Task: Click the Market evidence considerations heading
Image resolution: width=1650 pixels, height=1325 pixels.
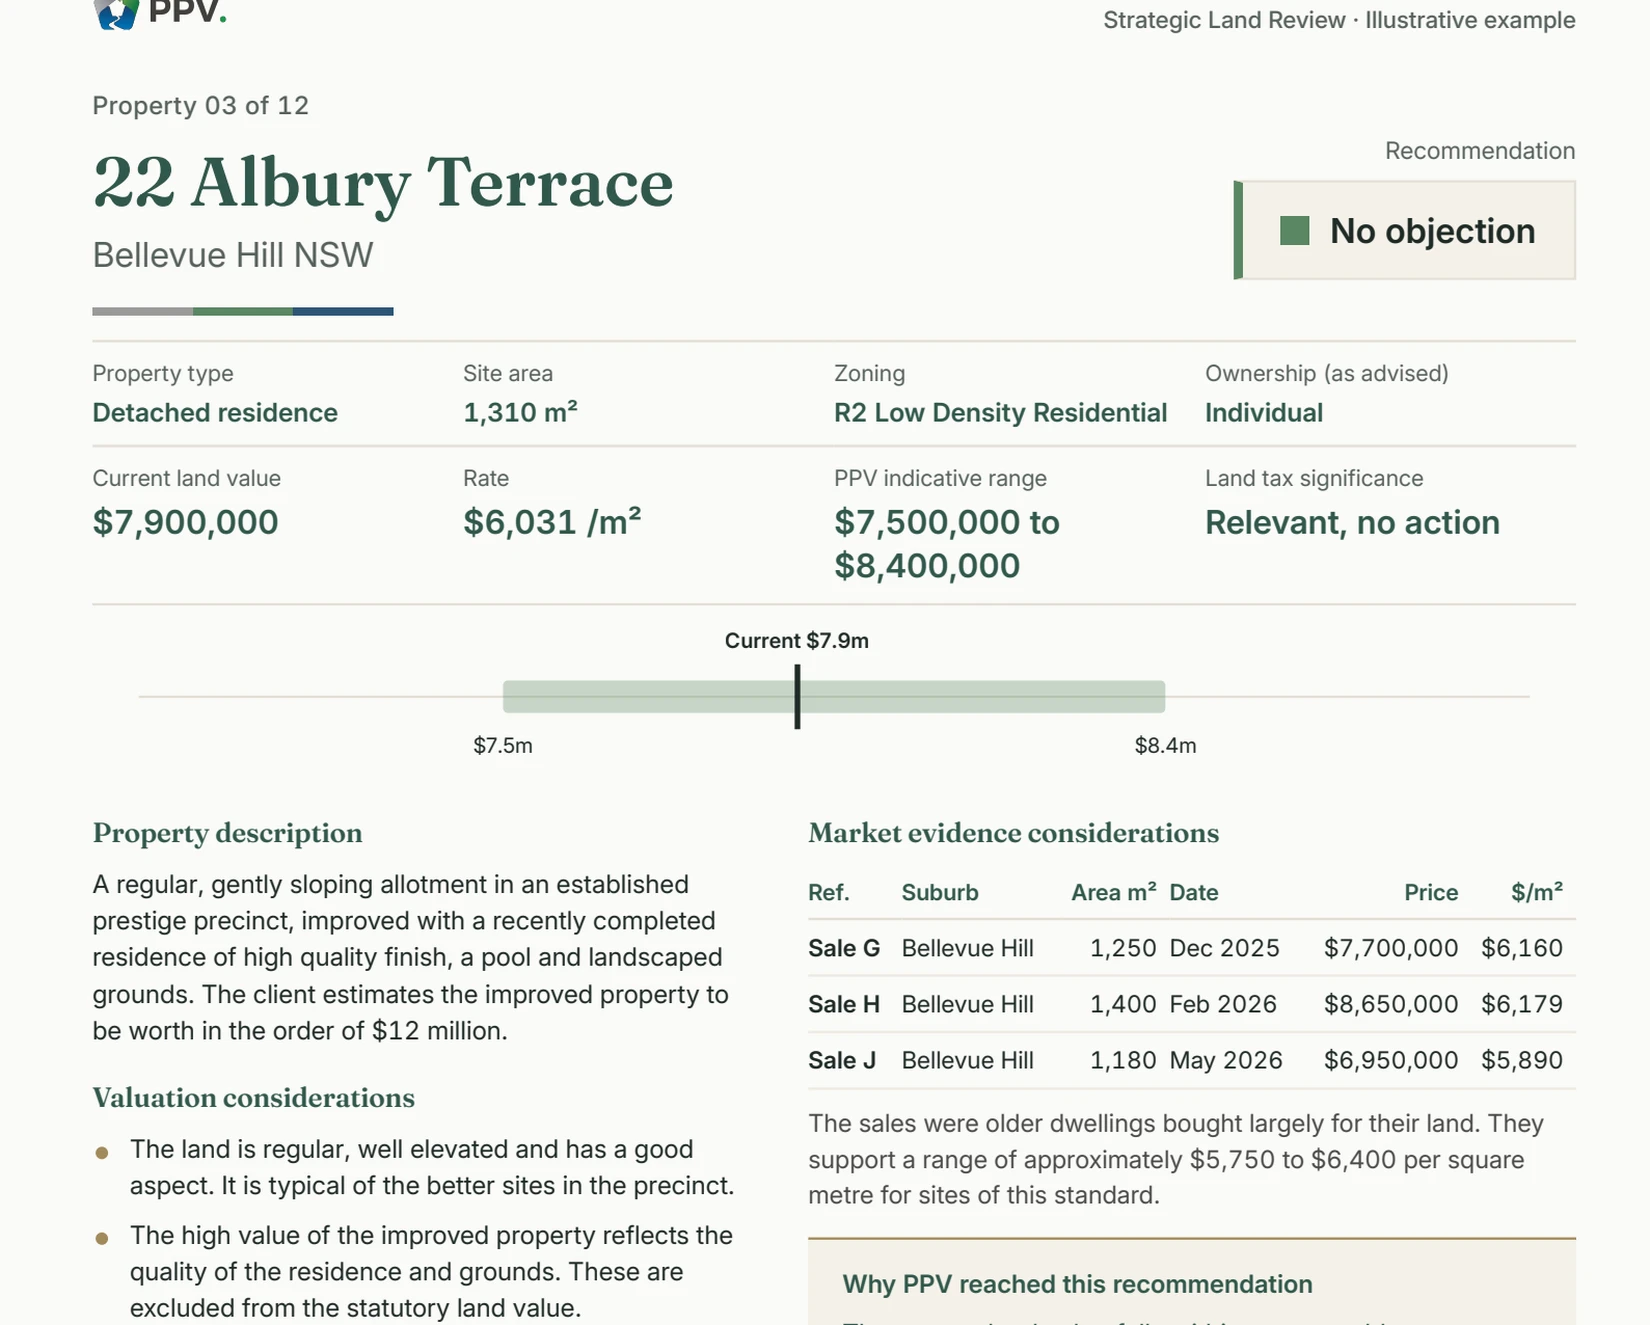Action: tap(1013, 834)
